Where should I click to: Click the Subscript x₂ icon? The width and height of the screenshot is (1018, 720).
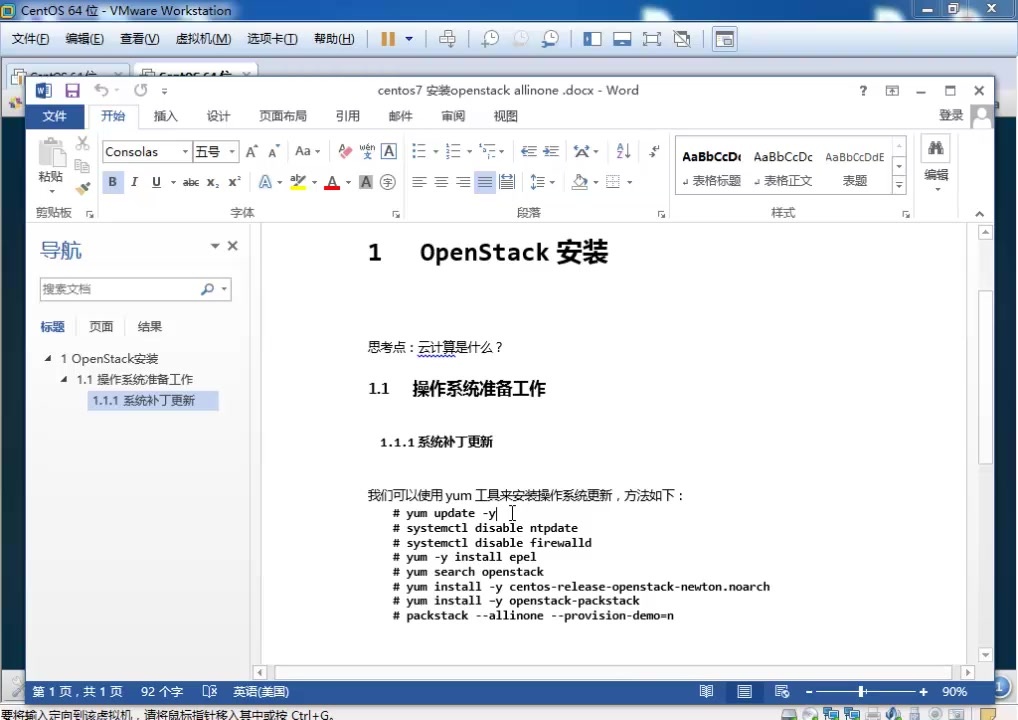tap(212, 182)
